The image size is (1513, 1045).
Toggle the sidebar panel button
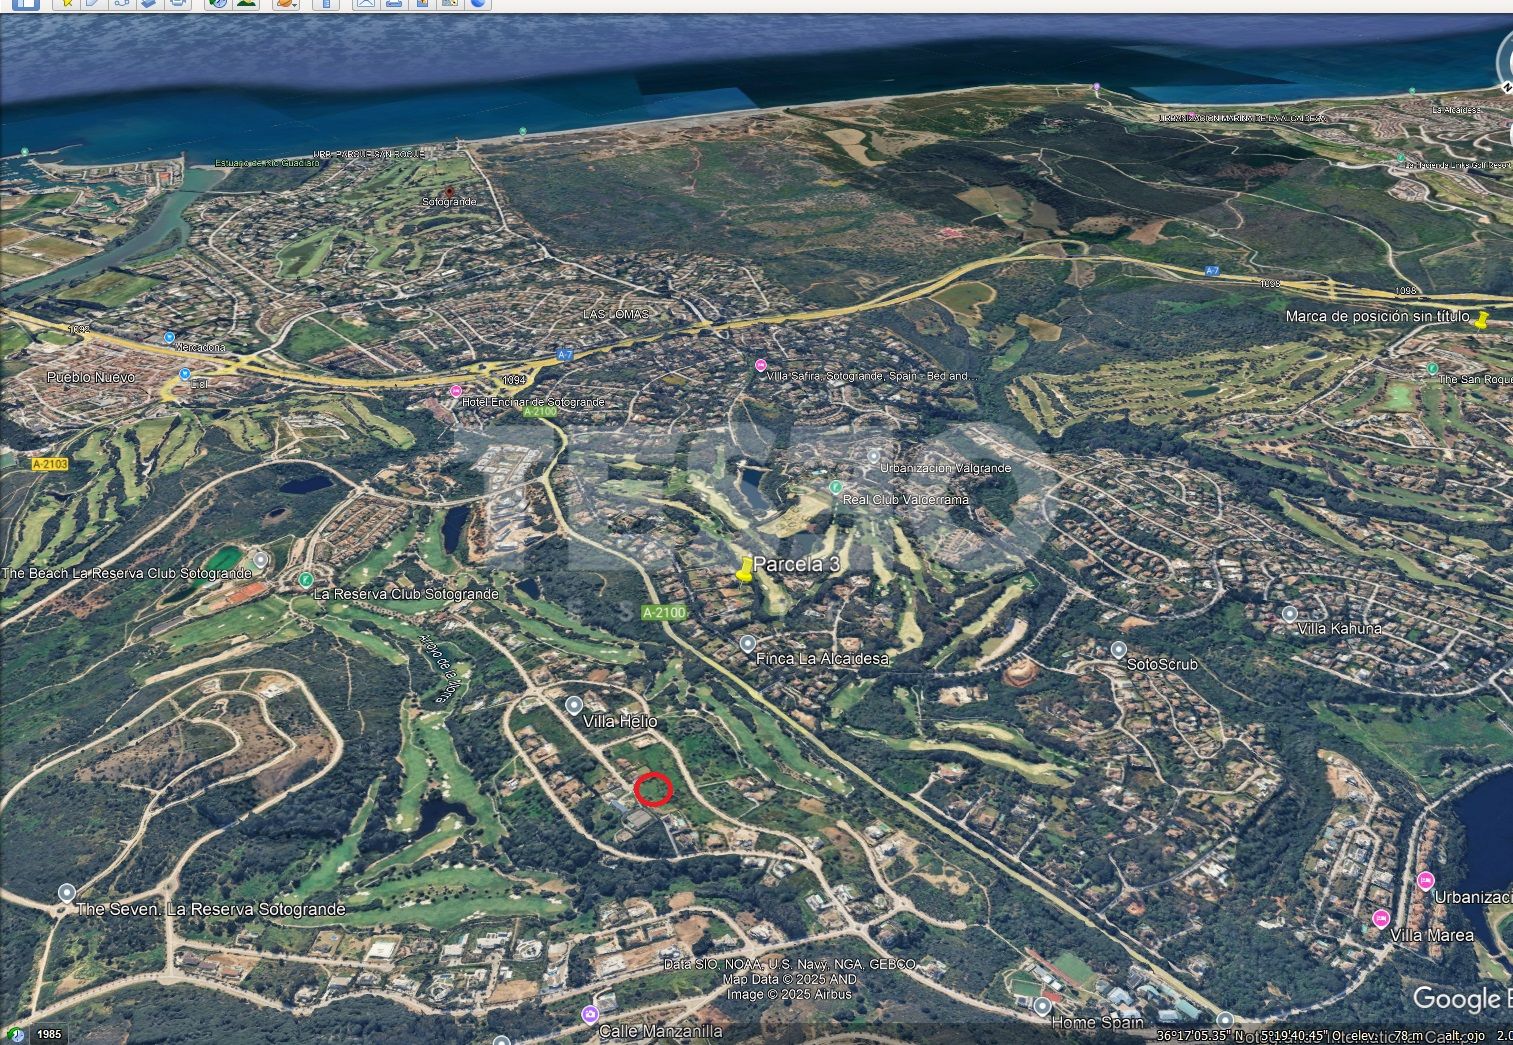pos(25,3)
